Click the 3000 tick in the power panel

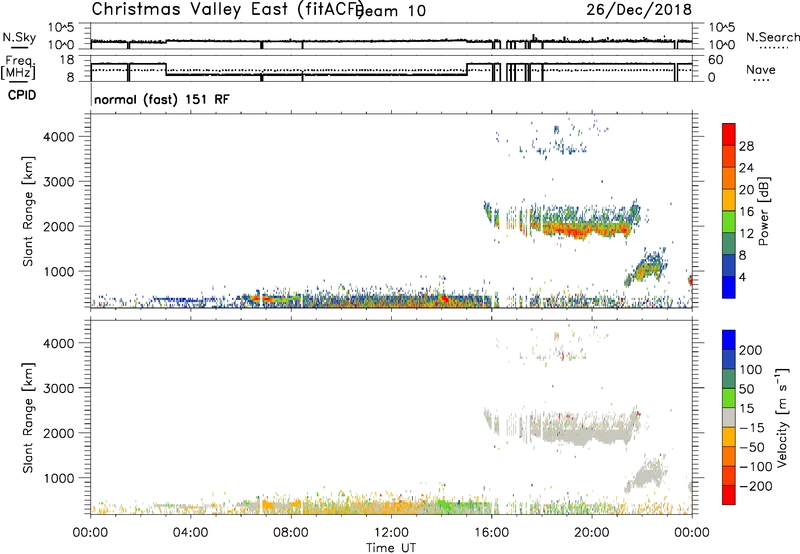click(59, 182)
